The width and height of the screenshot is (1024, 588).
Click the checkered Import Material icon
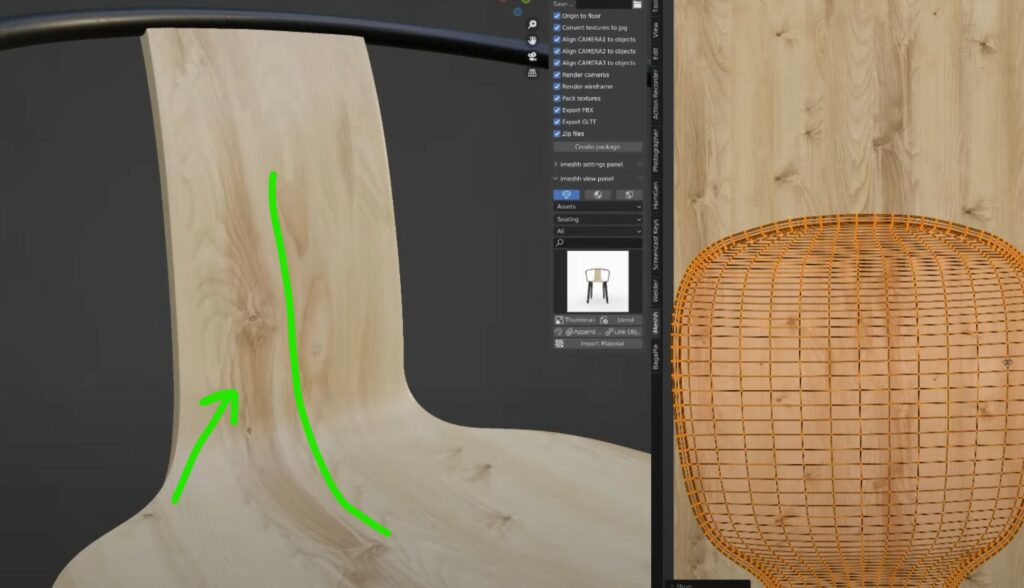[x=560, y=344]
